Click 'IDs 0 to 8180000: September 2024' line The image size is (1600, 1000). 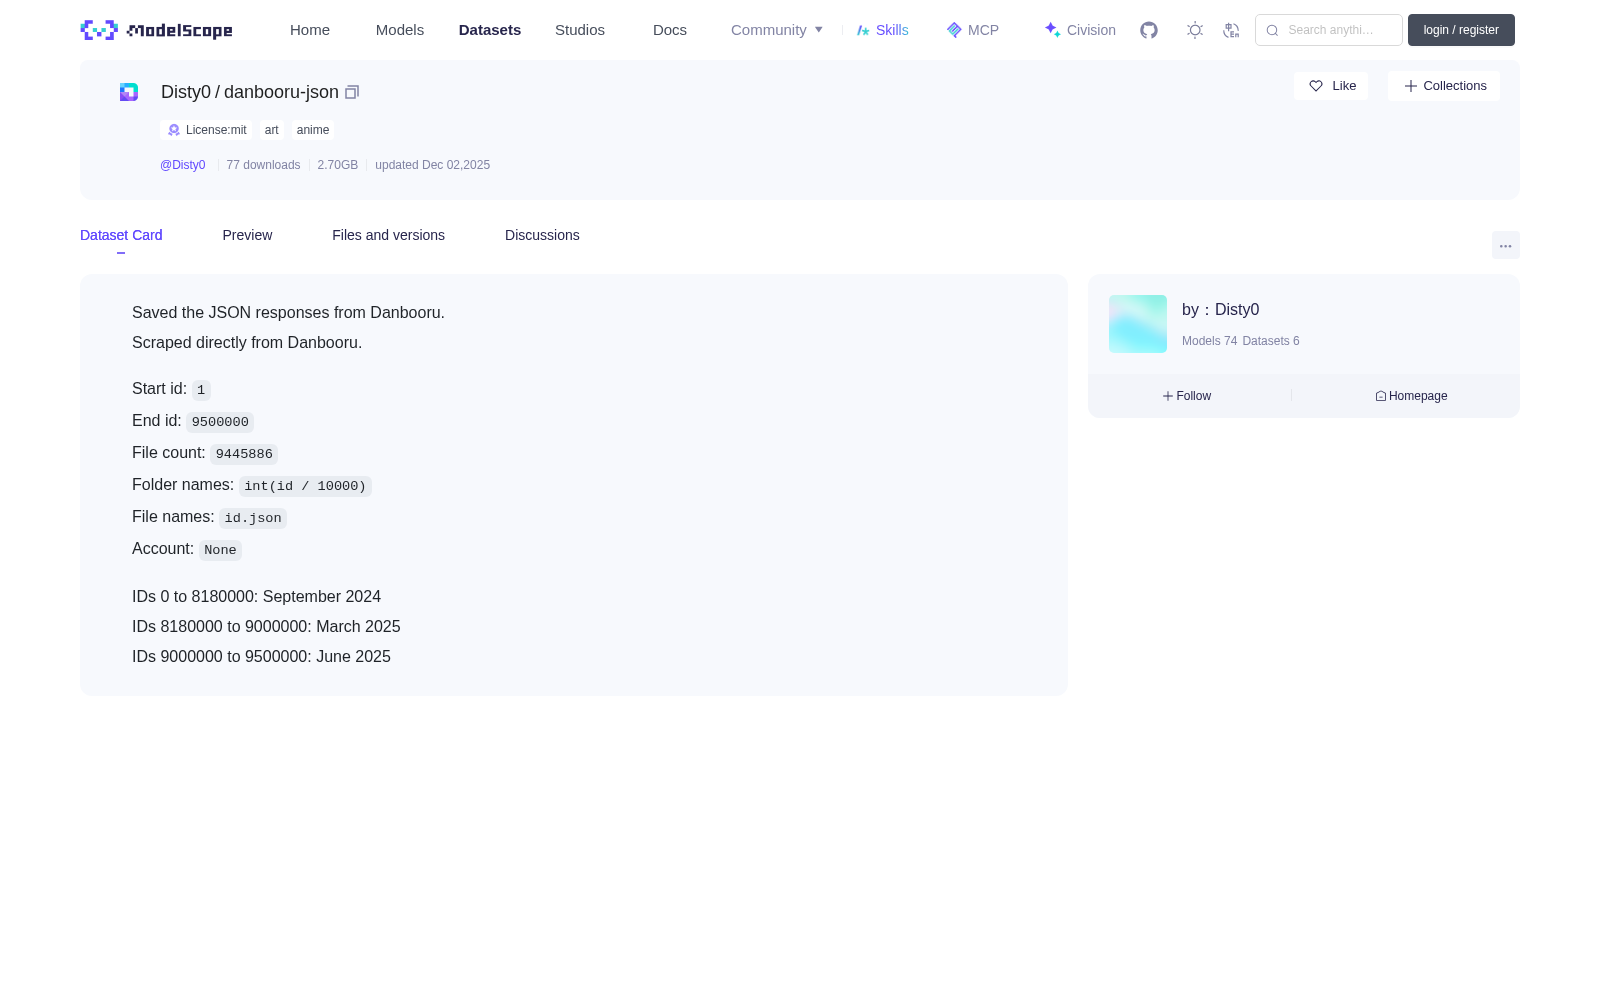point(256,597)
